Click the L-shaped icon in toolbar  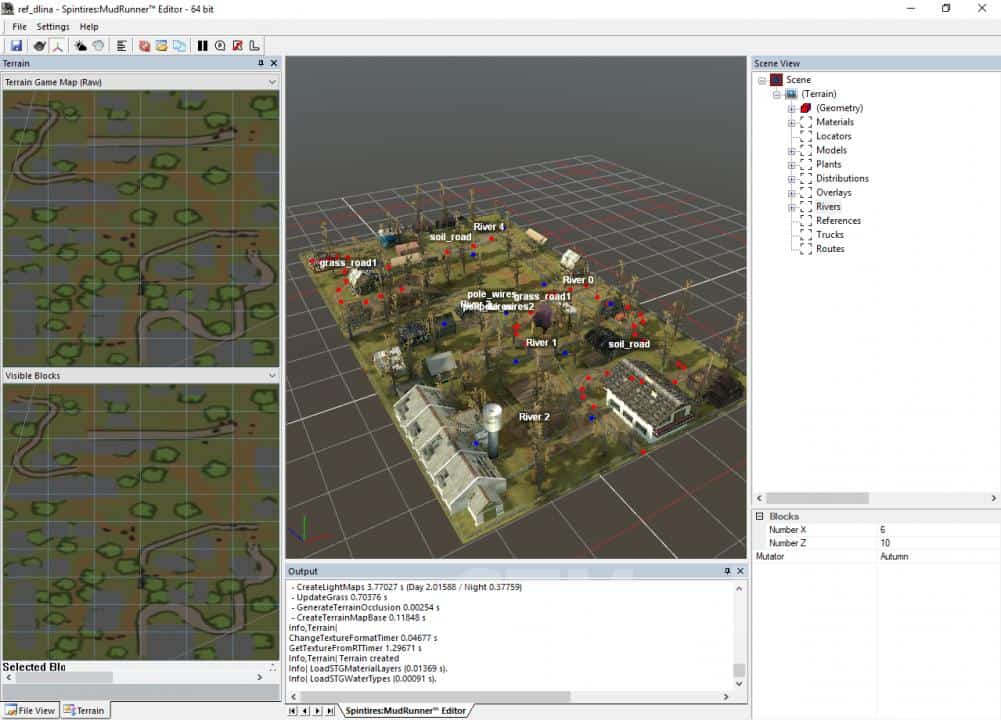(x=254, y=46)
